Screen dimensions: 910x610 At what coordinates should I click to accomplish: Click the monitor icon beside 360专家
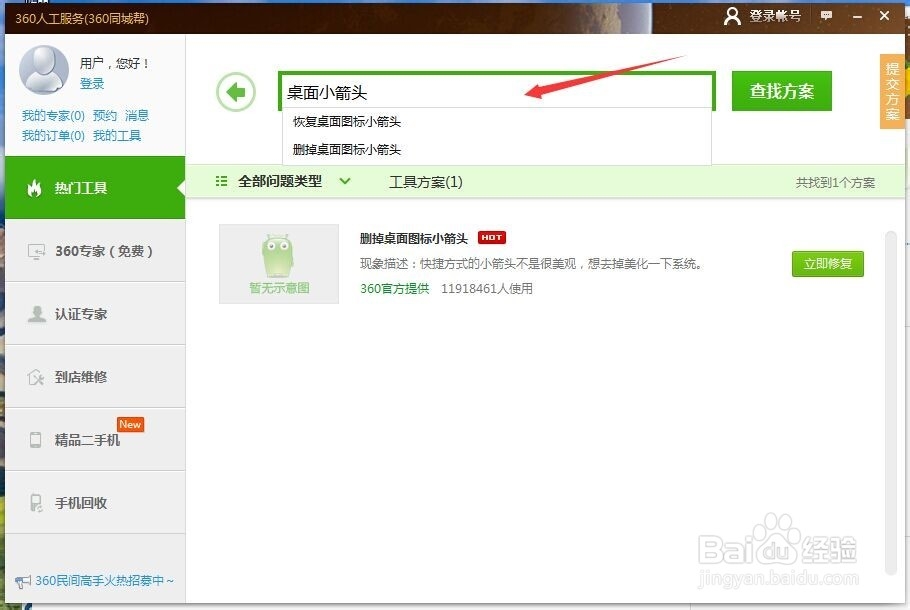coord(36,251)
